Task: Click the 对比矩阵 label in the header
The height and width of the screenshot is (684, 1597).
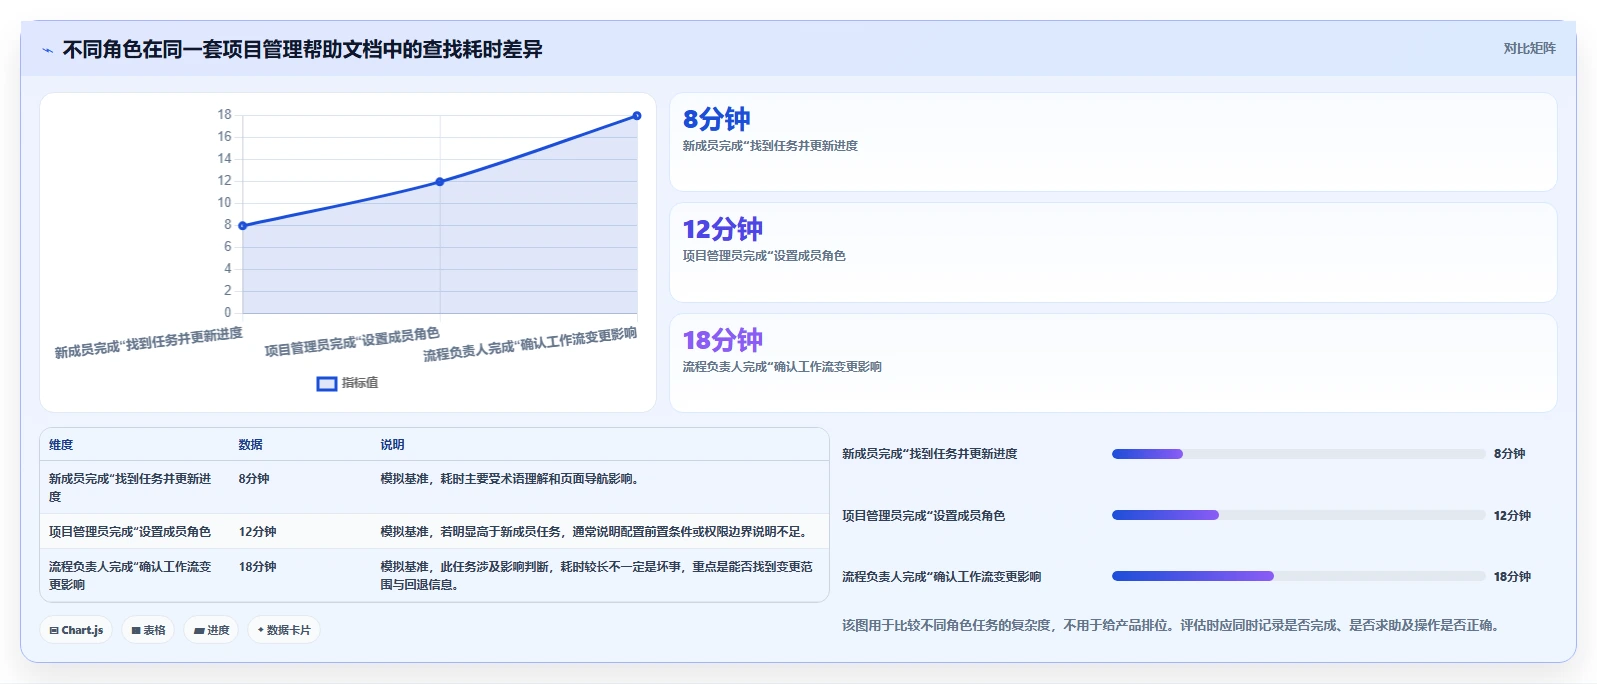Action: click(x=1529, y=48)
